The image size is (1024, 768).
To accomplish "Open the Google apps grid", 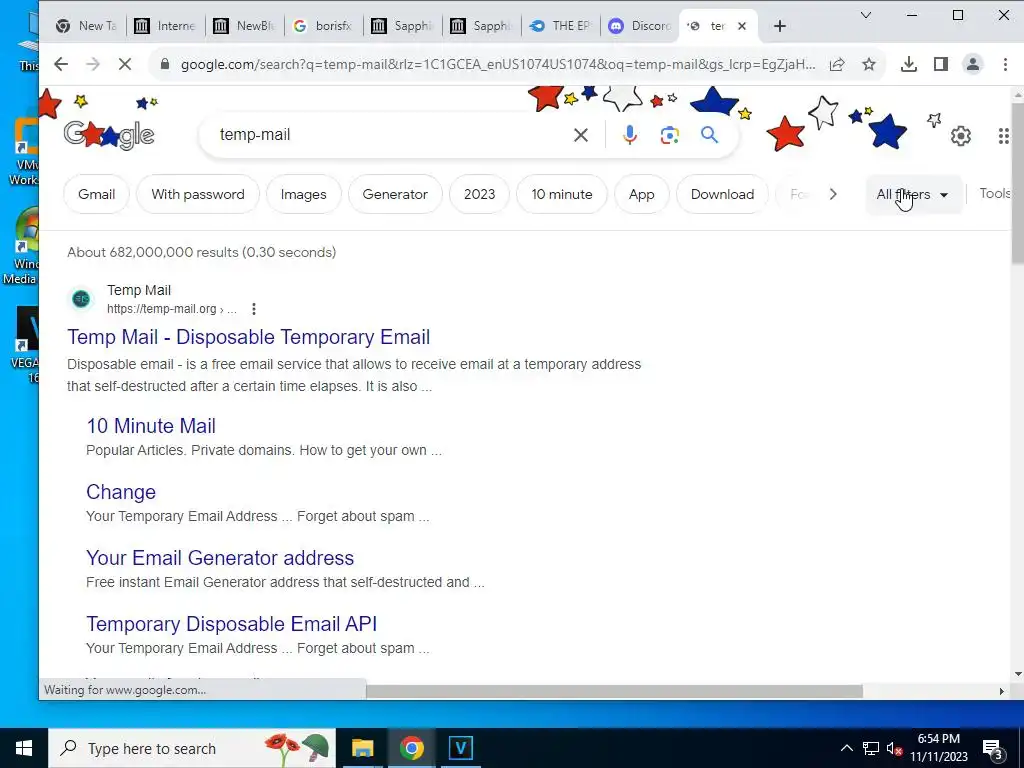I will click(x=1004, y=136).
